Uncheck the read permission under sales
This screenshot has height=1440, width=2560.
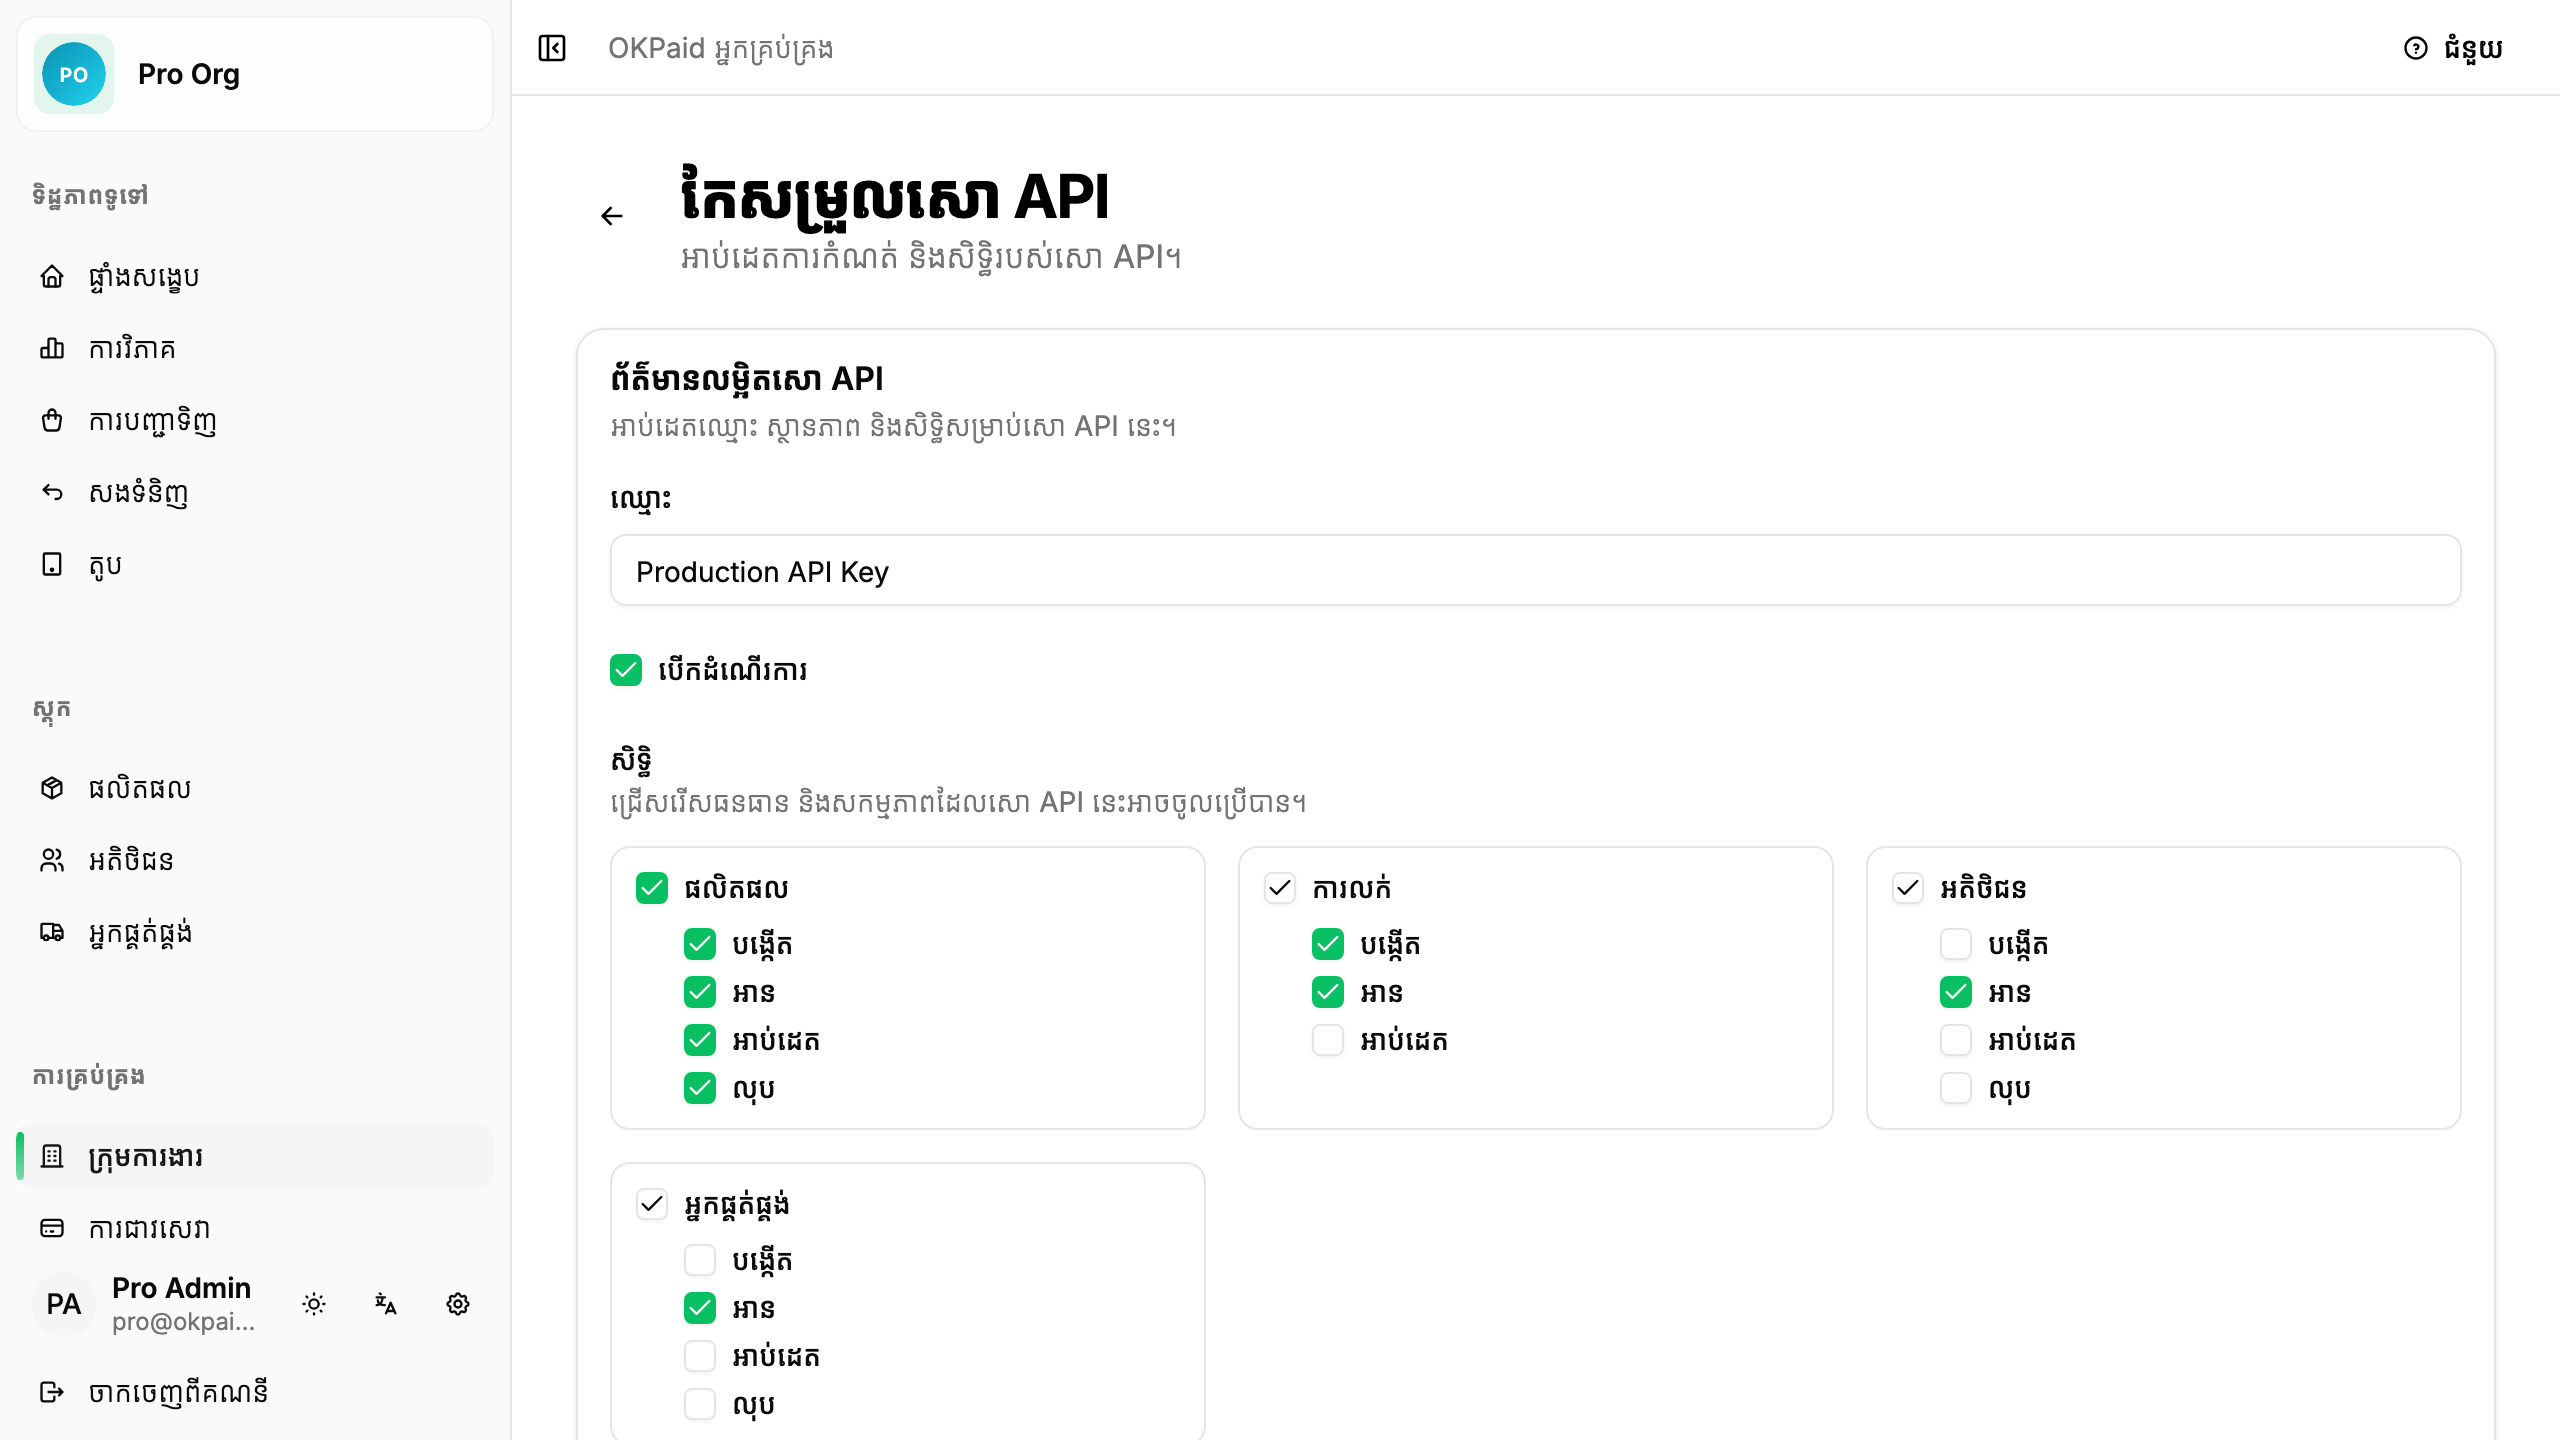1328,992
